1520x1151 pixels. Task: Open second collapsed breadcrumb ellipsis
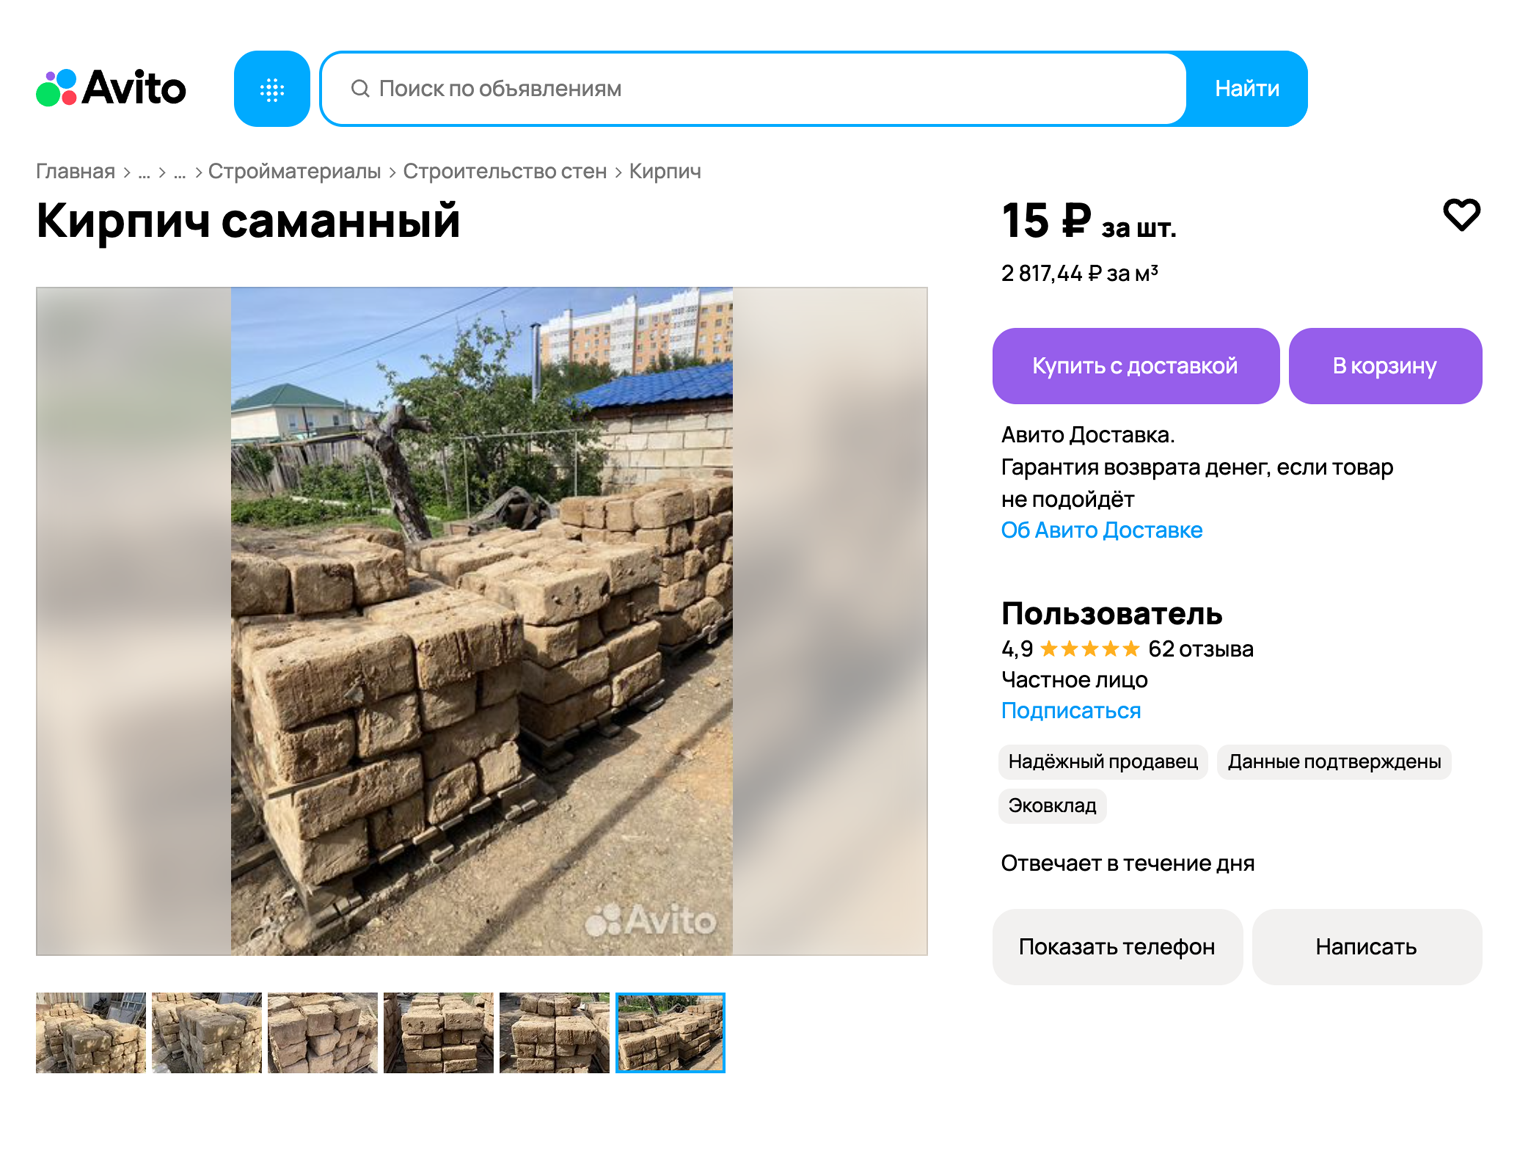click(x=180, y=171)
